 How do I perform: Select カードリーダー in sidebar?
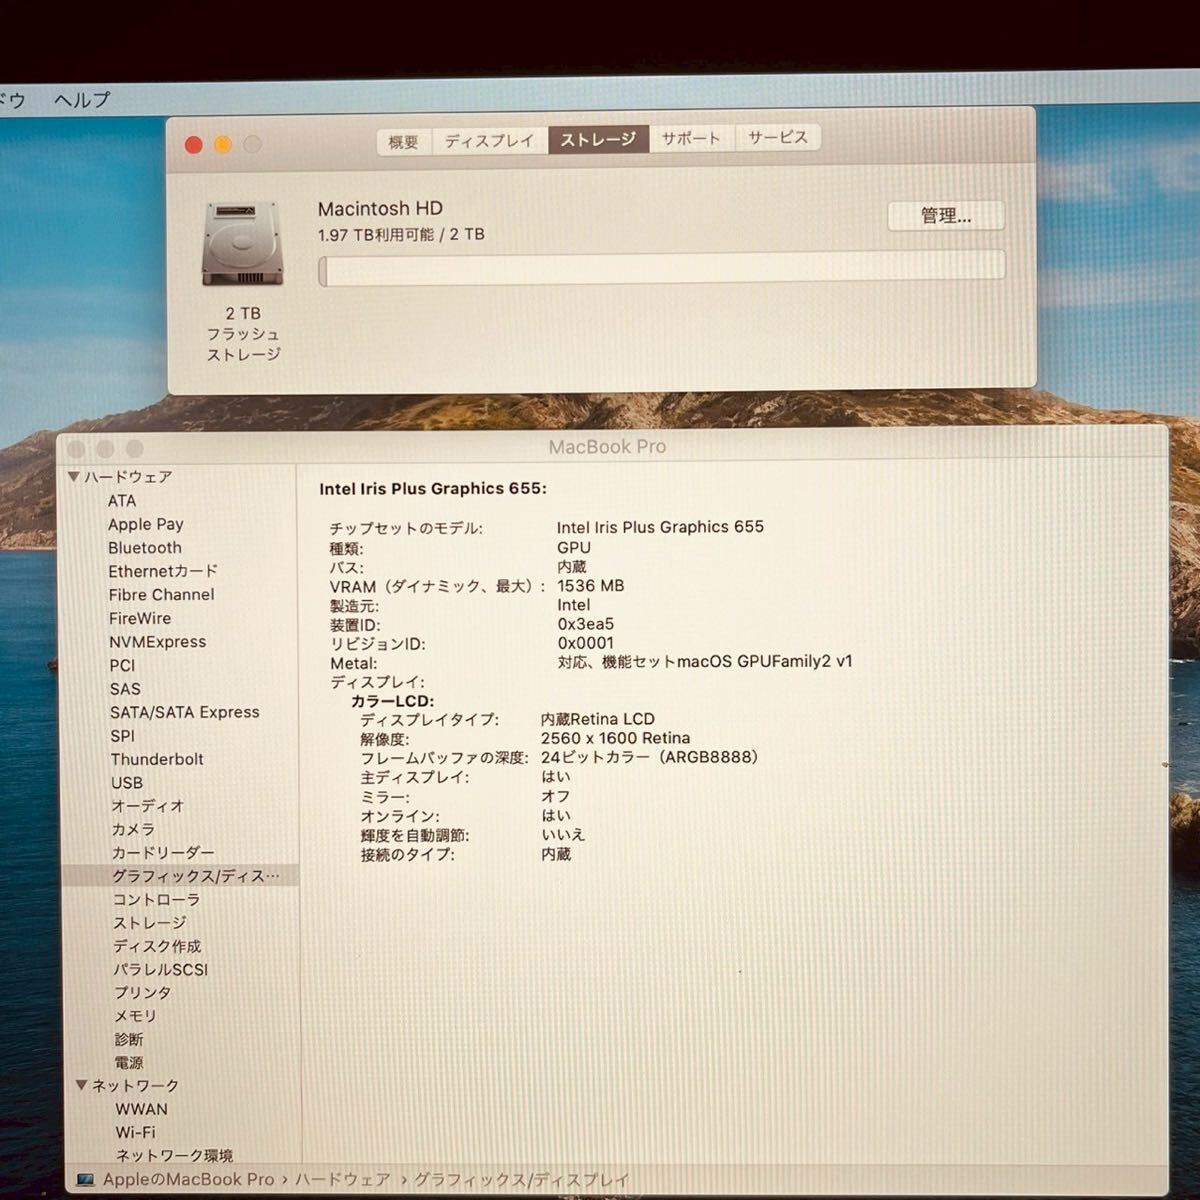[163, 853]
